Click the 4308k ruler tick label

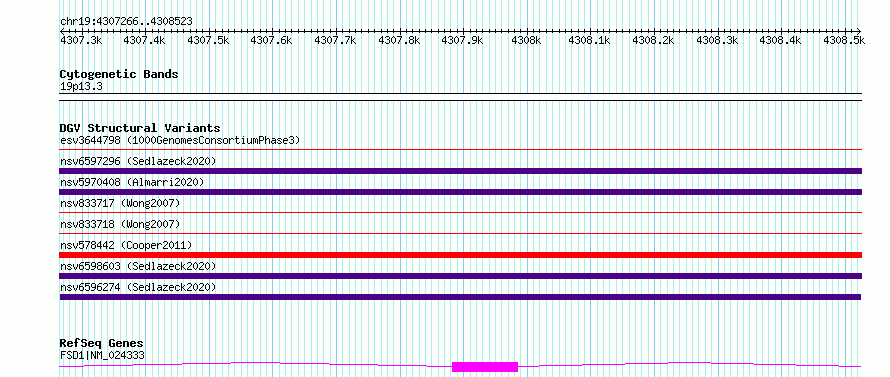[x=526, y=40]
